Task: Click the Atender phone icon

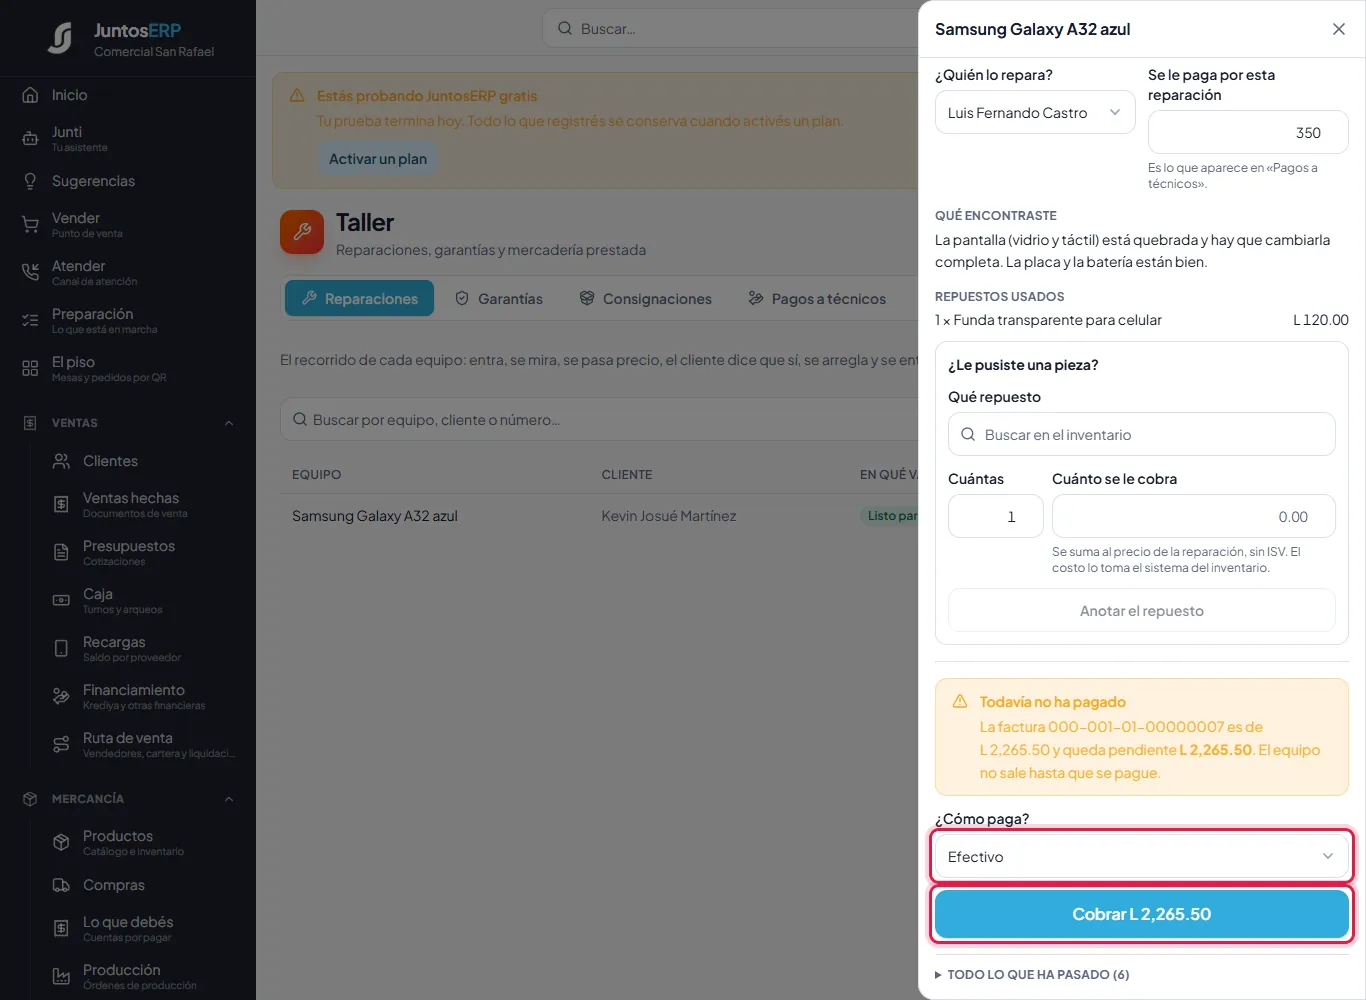Action: tap(30, 272)
